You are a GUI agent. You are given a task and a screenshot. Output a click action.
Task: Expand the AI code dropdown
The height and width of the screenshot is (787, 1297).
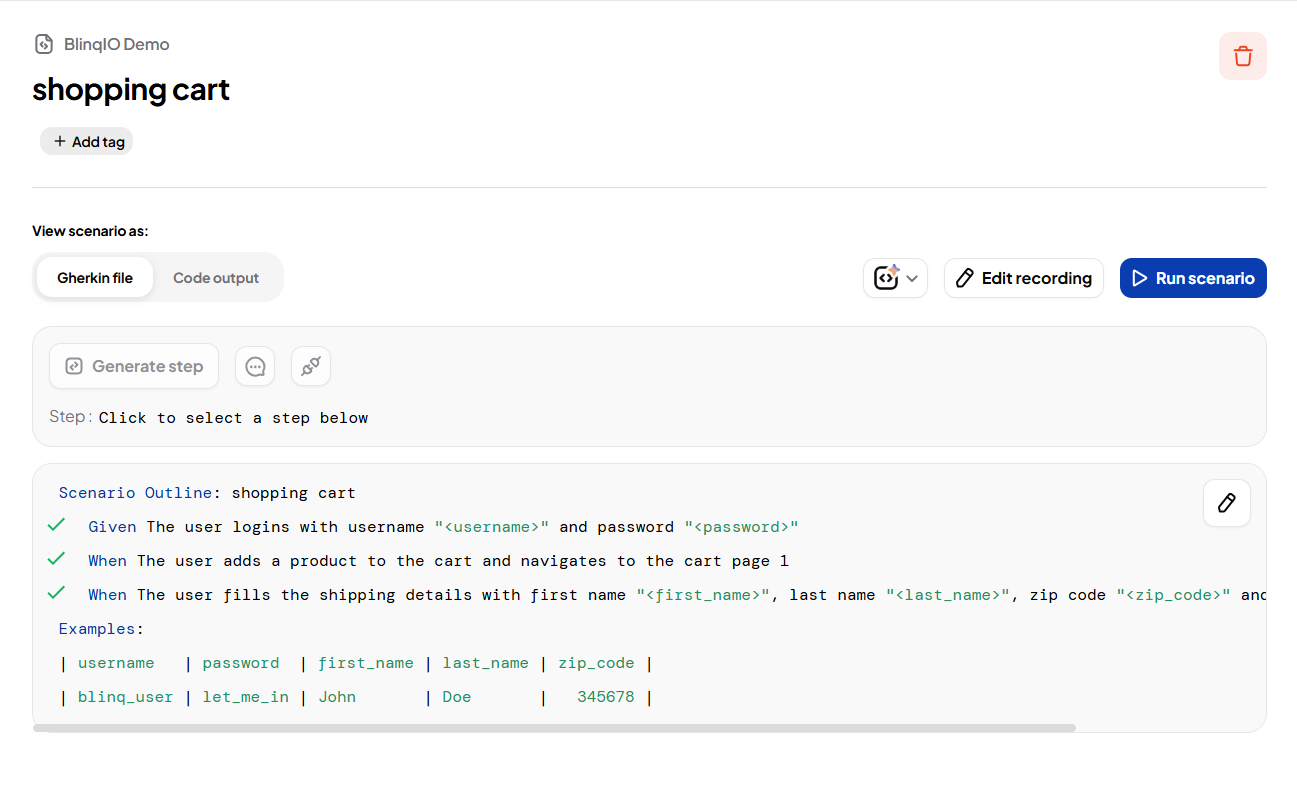tap(895, 278)
